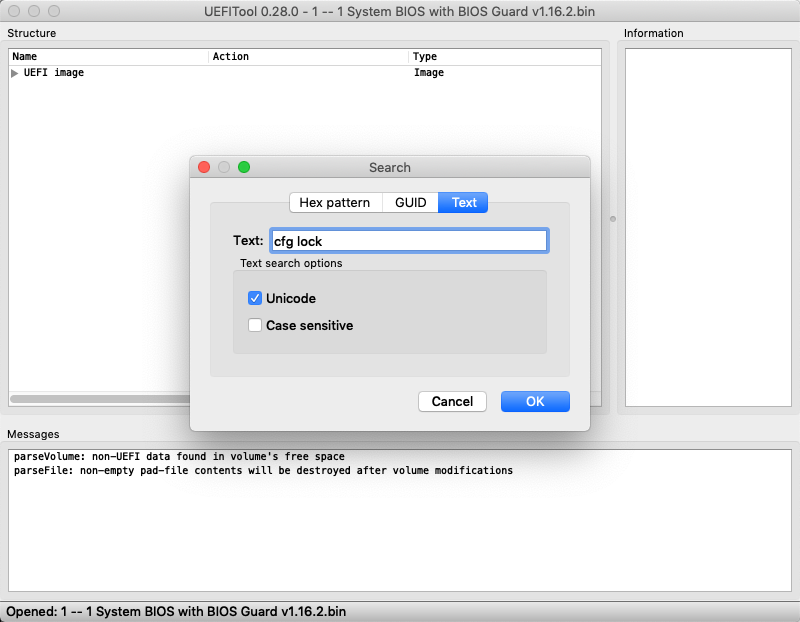Switch to the GUID search tab
Screen dimensions: 800x622
pyautogui.click(x=410, y=202)
